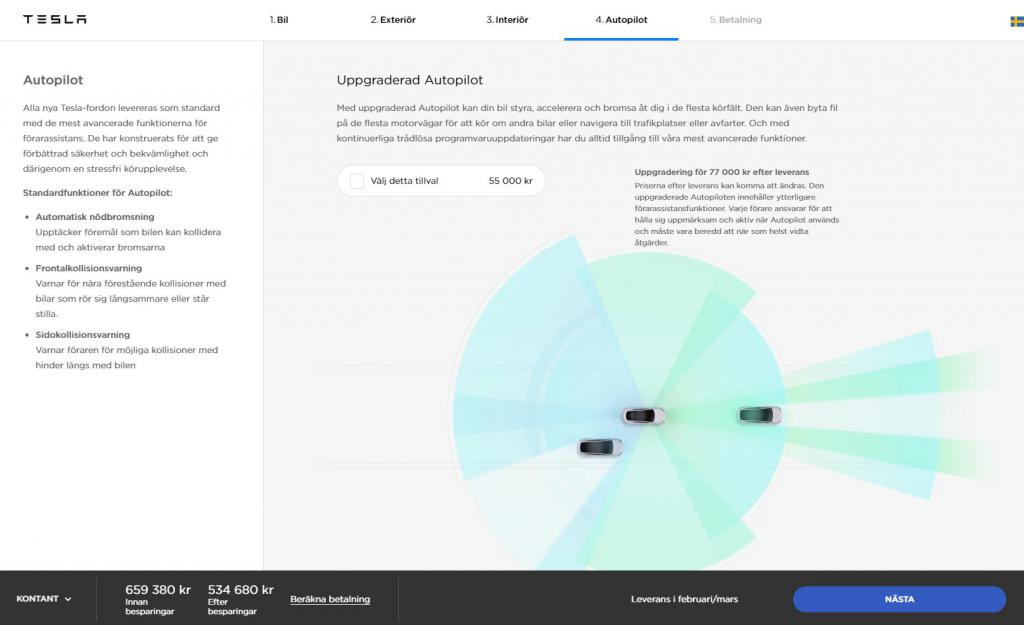Open the Swedish flag language selector
The image size is (1024, 625).
1017,21
